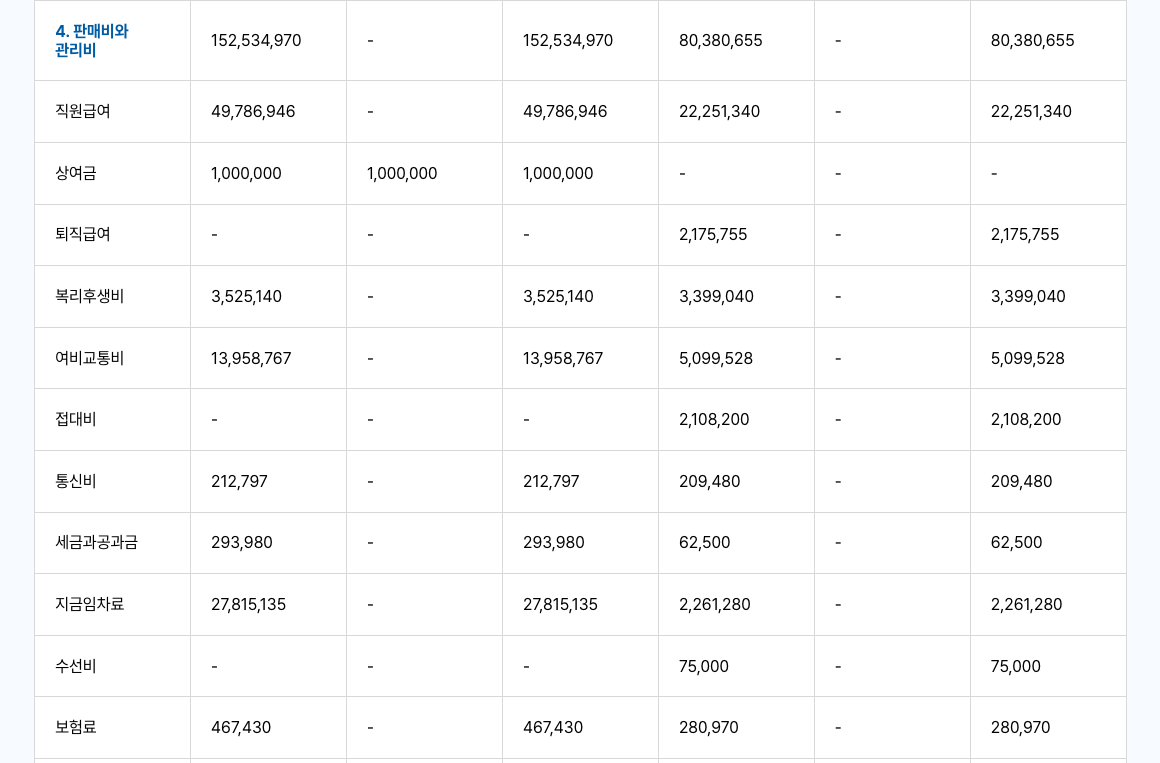Click the 통신비 row label
This screenshot has height=763, width=1160.
[x=76, y=481]
